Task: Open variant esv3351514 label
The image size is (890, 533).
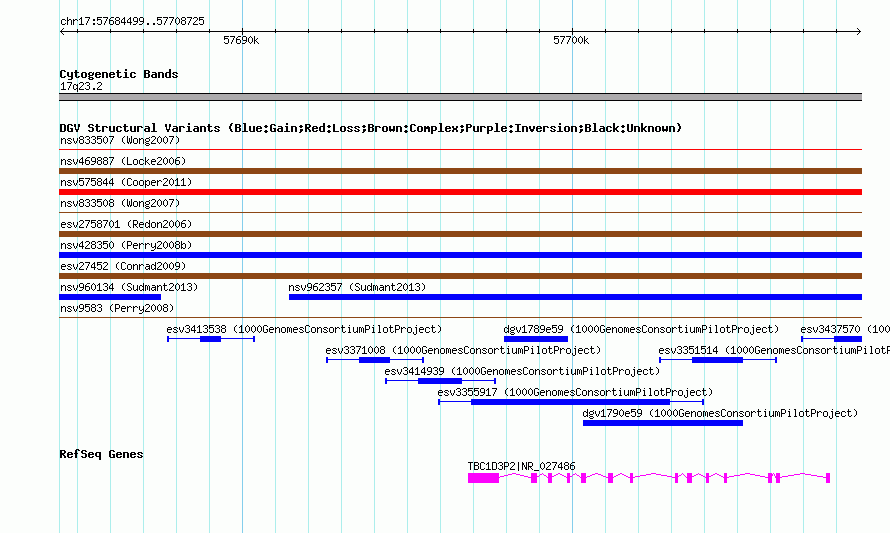Action: click(774, 350)
